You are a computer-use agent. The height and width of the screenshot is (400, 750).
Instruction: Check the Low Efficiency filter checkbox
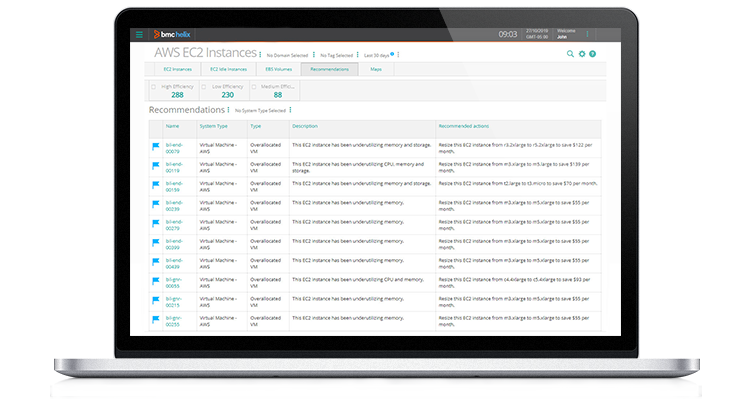(x=204, y=87)
